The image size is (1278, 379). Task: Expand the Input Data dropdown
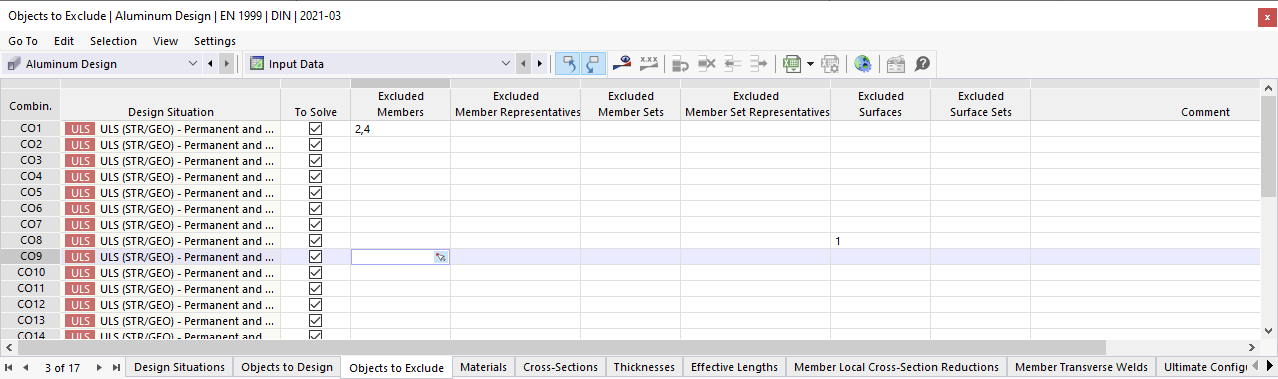506,64
